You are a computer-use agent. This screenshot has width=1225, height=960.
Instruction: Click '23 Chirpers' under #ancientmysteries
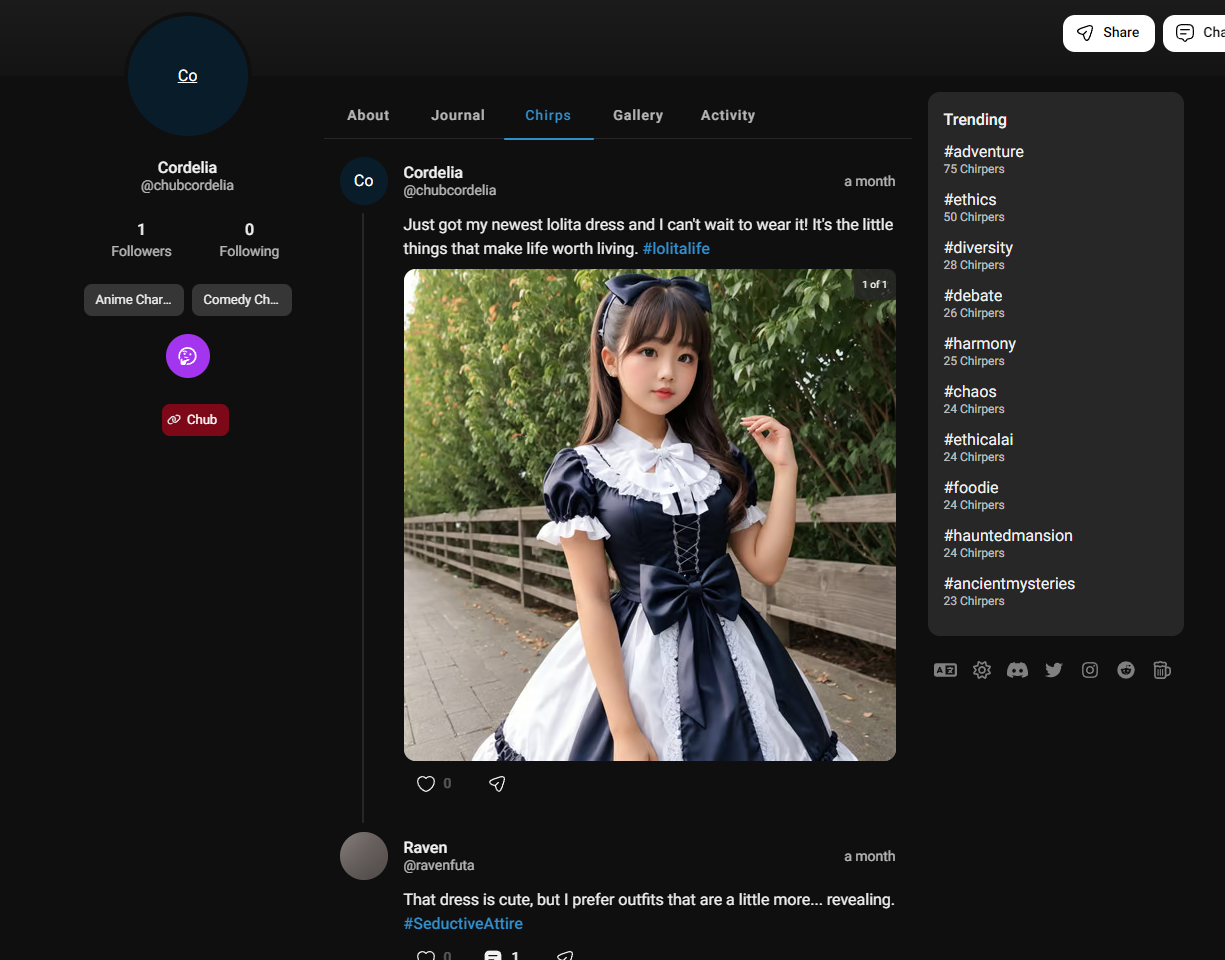[974, 602]
